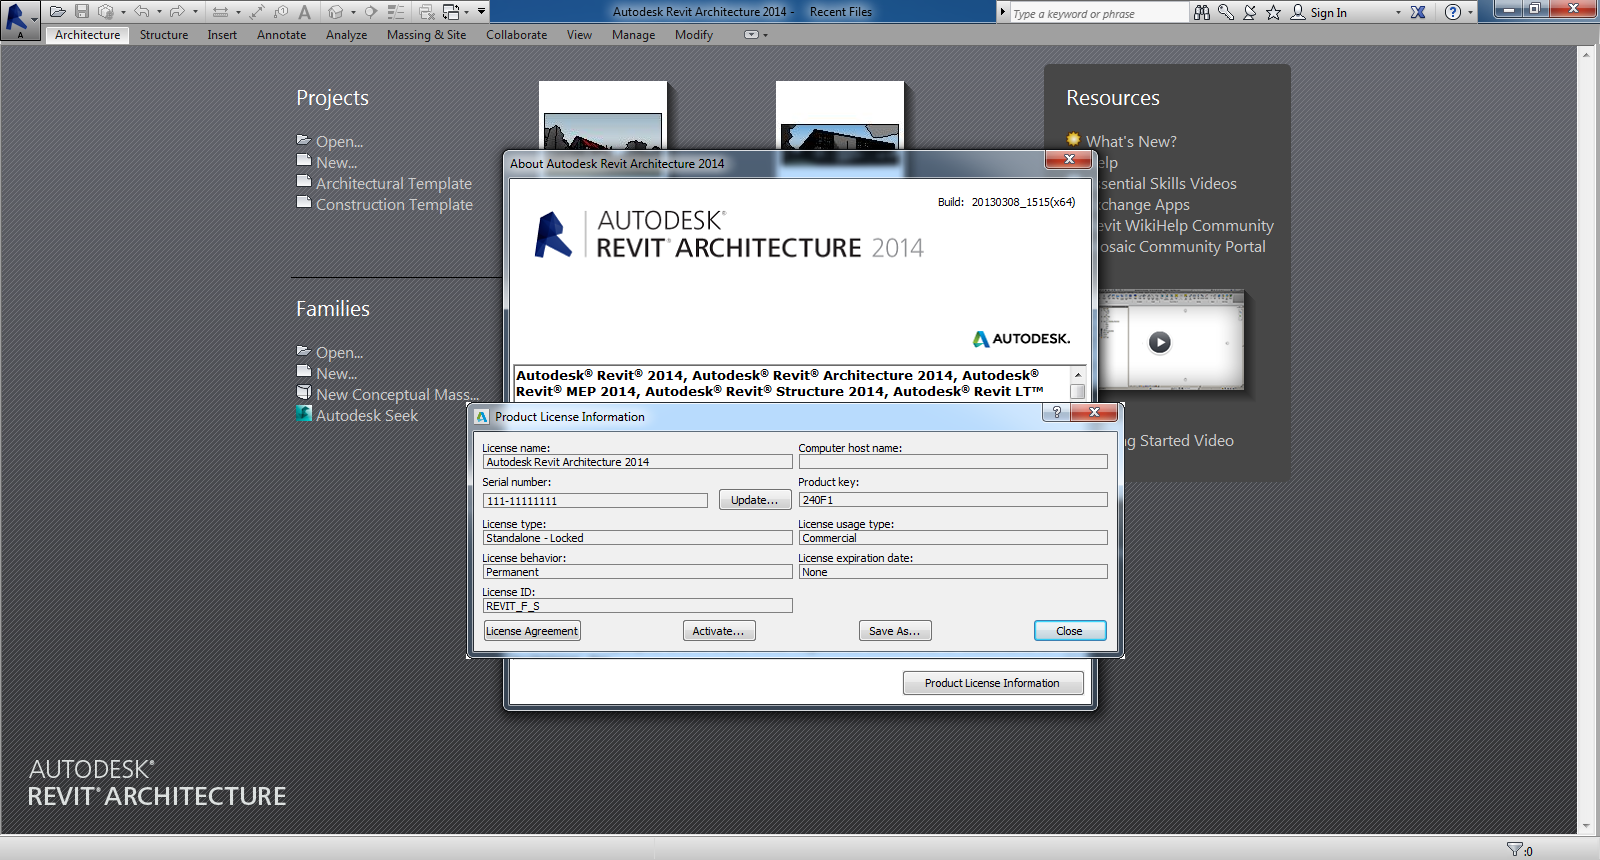
Task: Click the Save As... button
Action: pos(895,631)
